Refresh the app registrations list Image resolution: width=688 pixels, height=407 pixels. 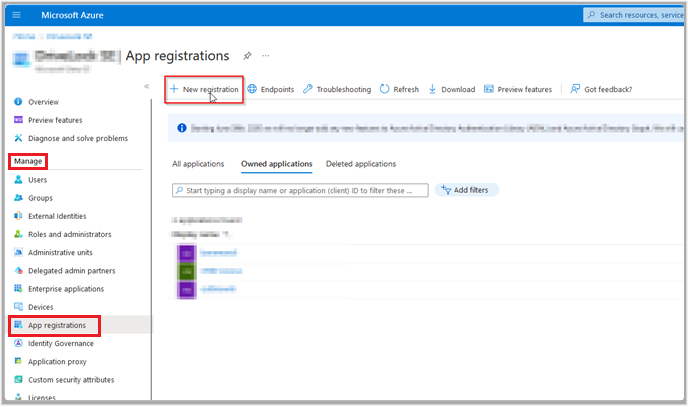coord(399,89)
